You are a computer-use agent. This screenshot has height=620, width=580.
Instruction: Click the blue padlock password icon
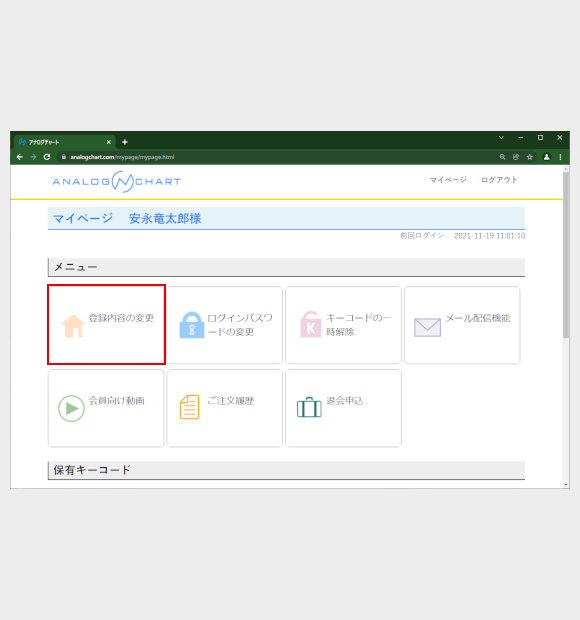click(x=192, y=325)
